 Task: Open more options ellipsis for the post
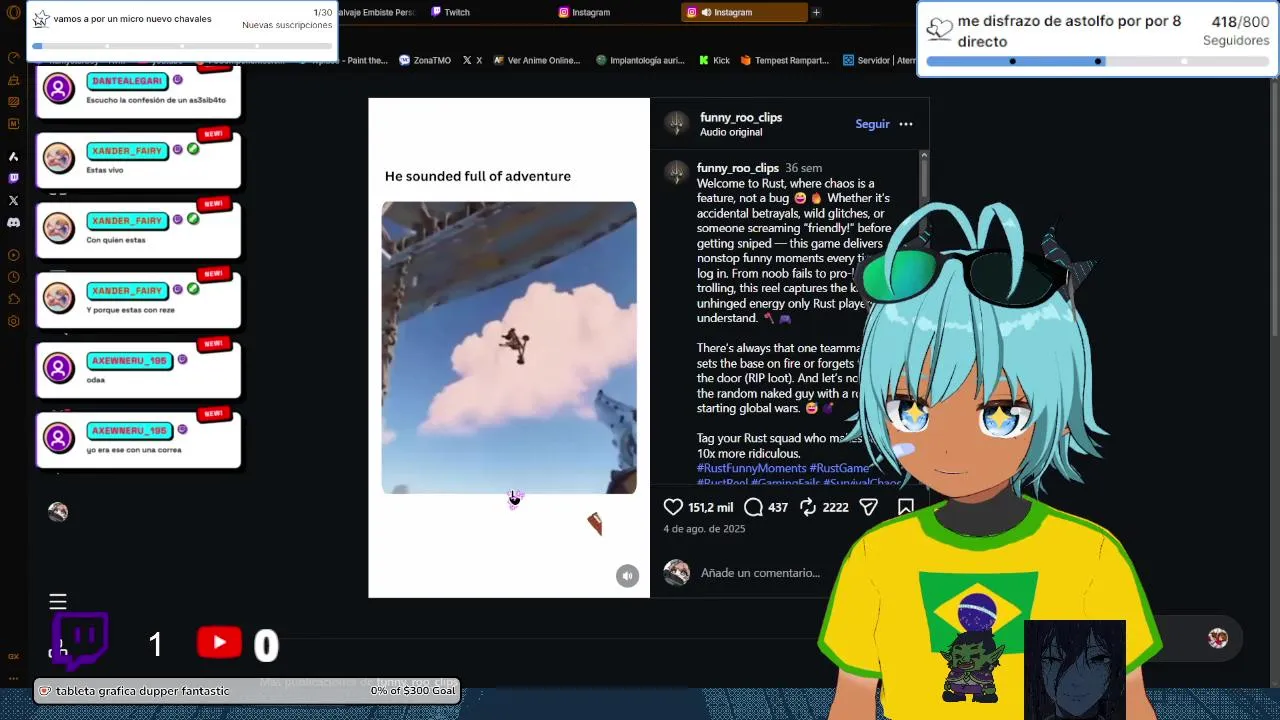tap(906, 124)
